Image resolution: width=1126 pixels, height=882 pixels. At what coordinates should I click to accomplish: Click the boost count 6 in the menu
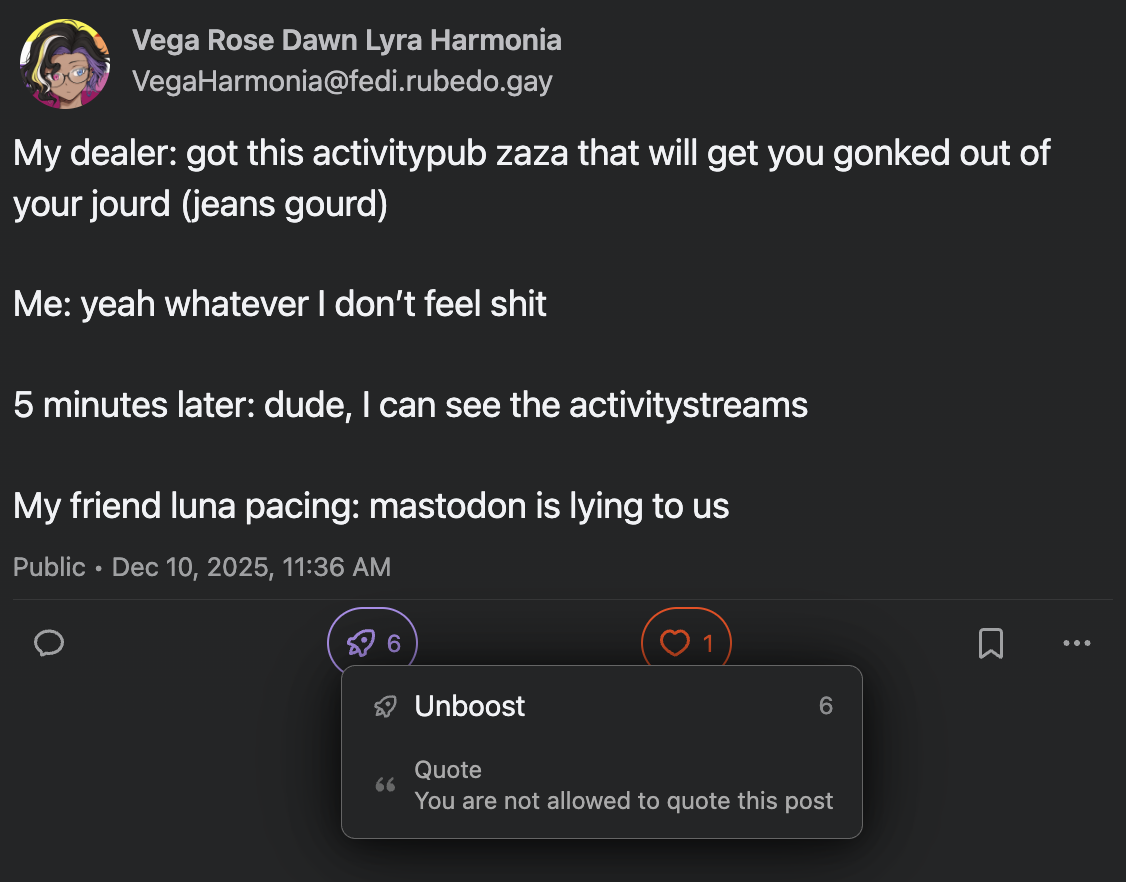(x=825, y=706)
